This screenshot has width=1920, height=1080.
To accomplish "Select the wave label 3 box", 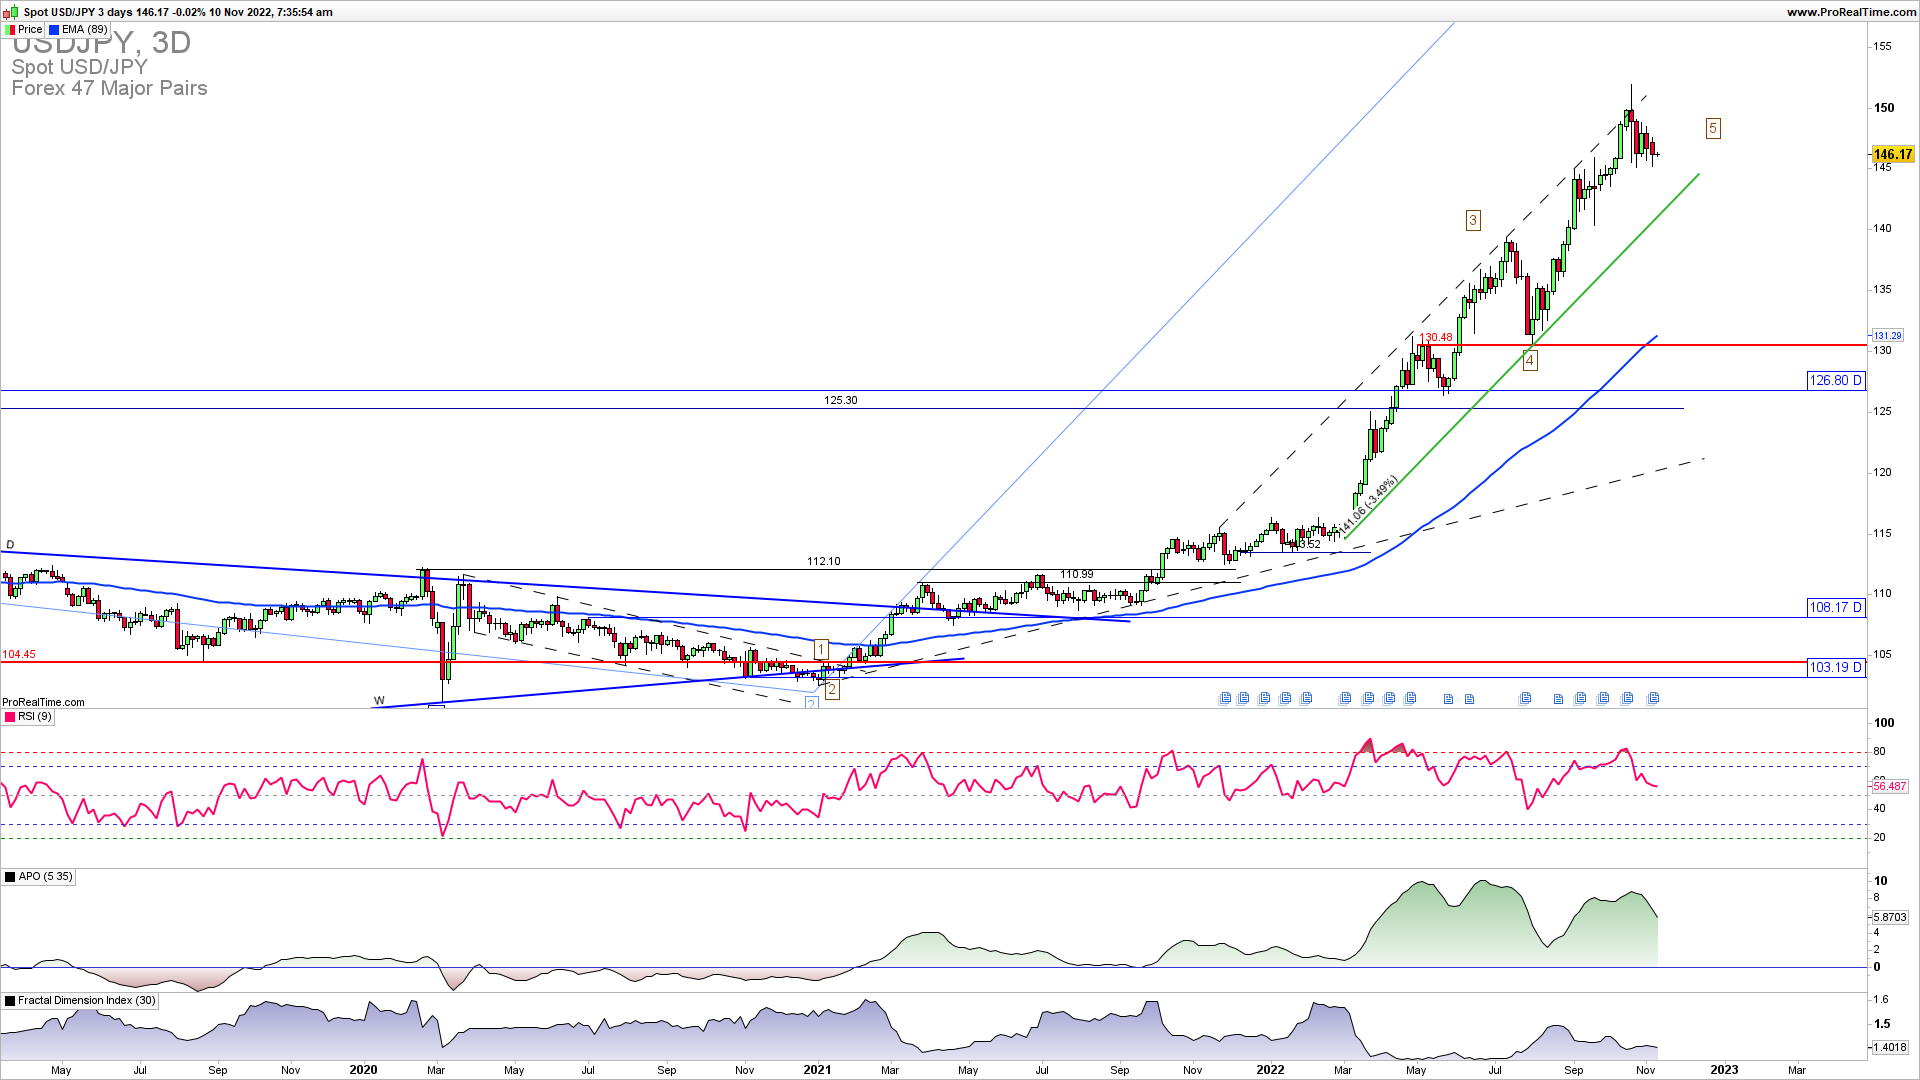I will coord(1473,220).
